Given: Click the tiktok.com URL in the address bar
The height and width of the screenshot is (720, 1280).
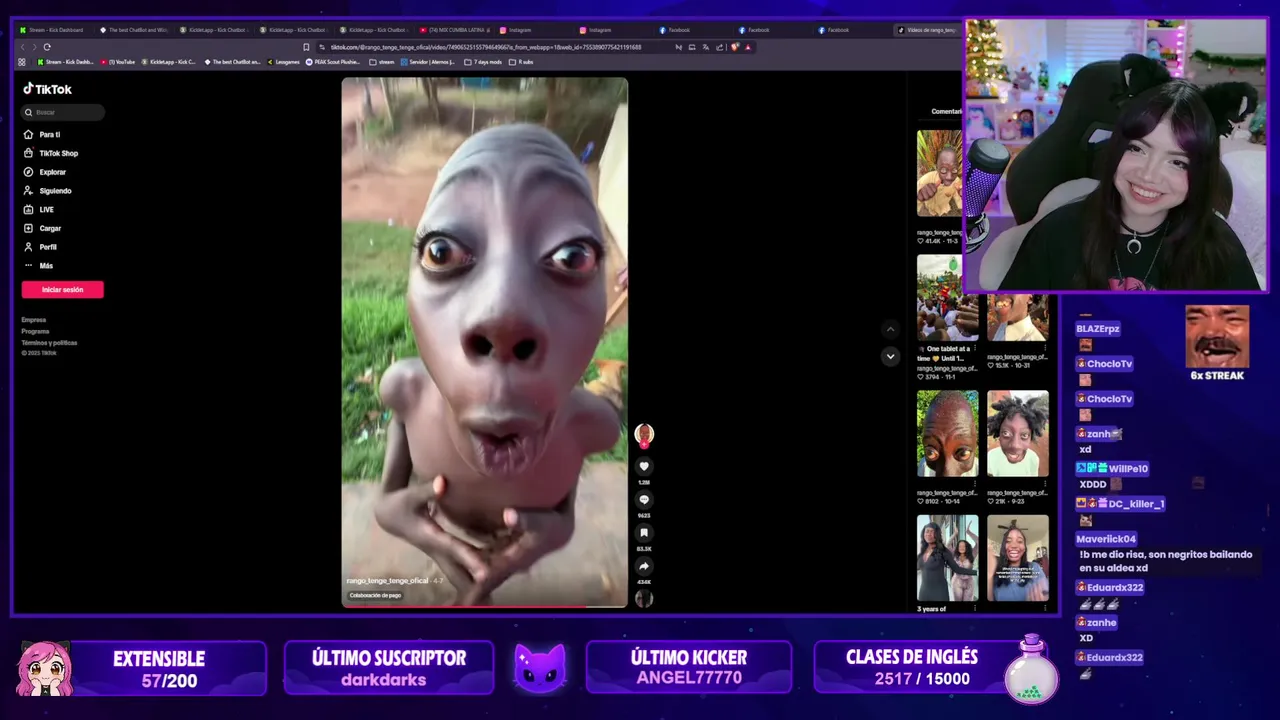Looking at the screenshot, I should coord(486,47).
